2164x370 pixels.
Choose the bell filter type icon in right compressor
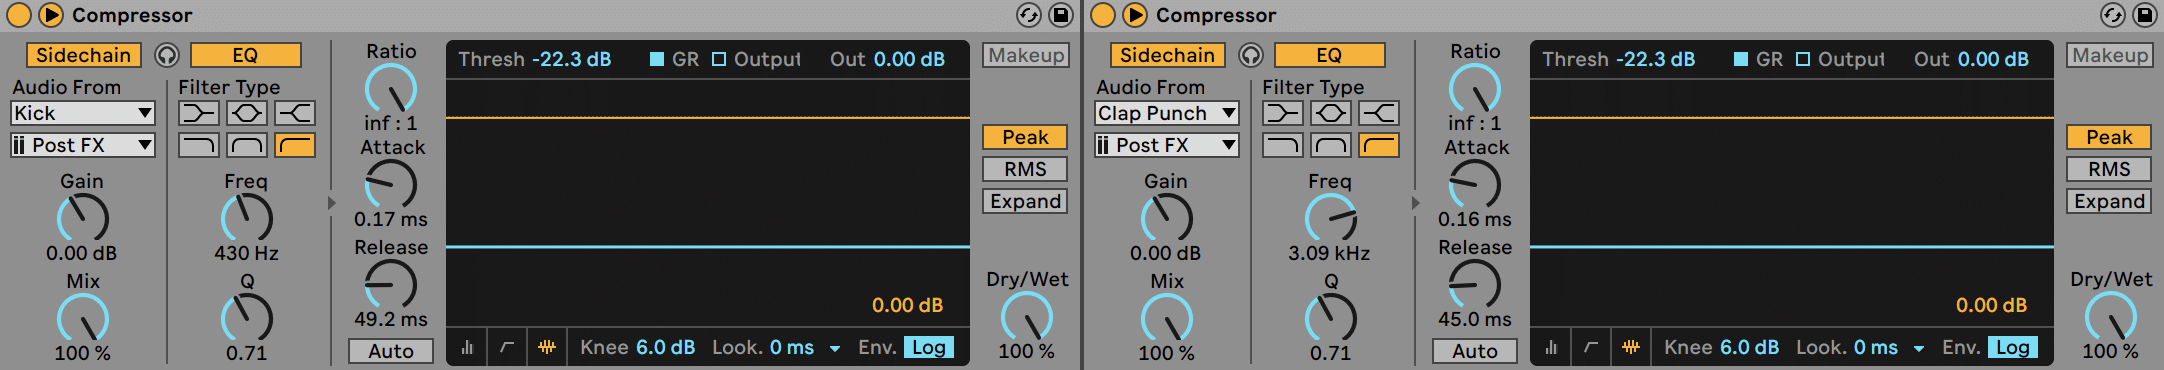1331,113
